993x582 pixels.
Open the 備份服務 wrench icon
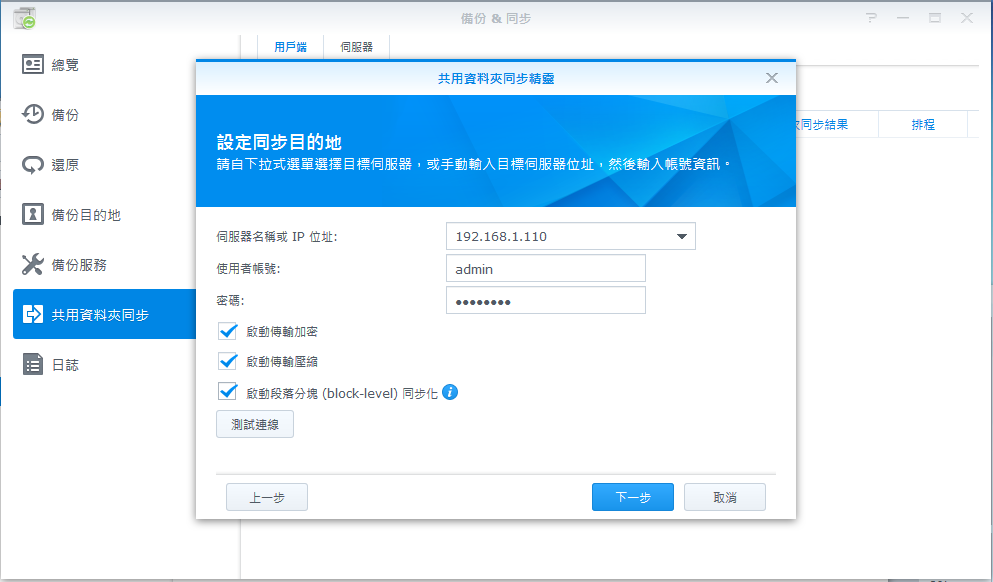[33, 264]
